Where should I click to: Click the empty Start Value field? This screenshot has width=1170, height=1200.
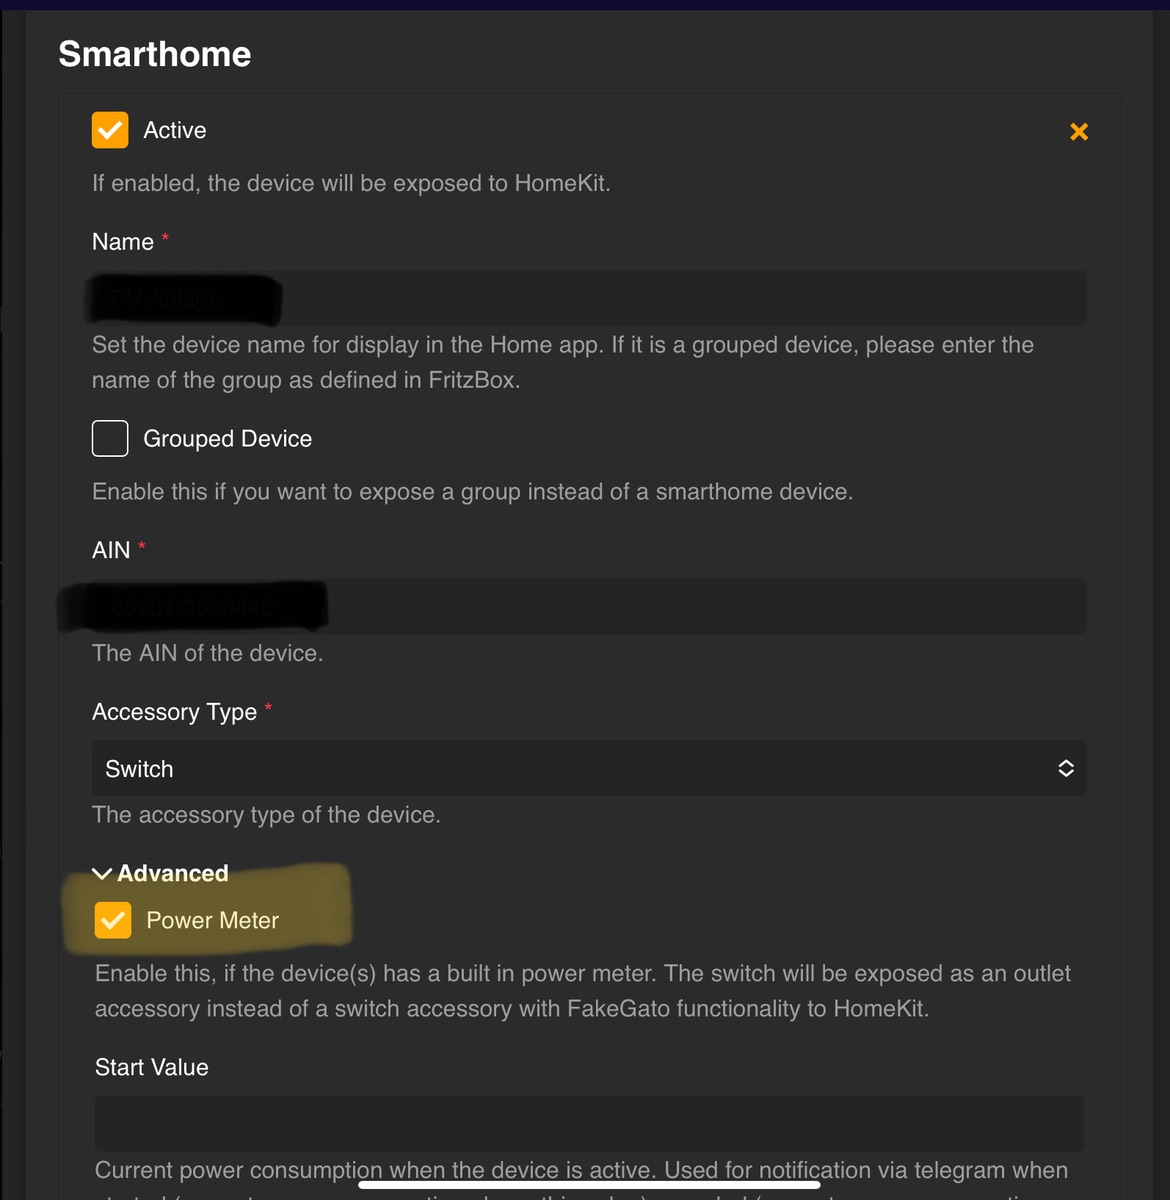coord(588,1123)
